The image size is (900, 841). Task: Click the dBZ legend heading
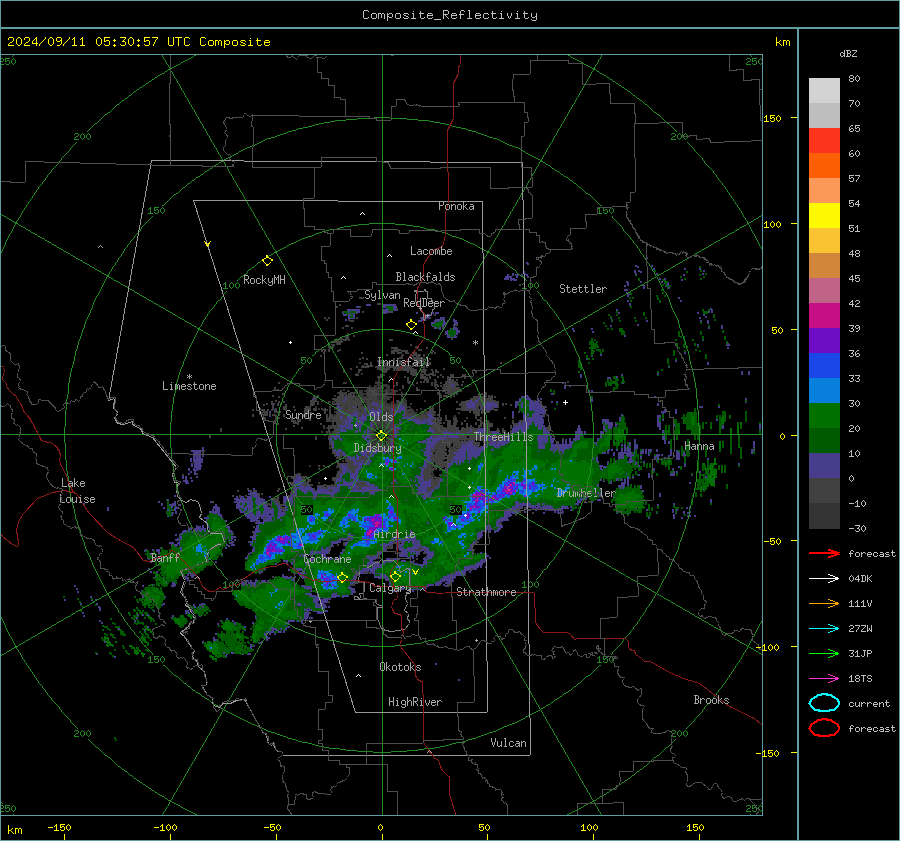pos(848,54)
